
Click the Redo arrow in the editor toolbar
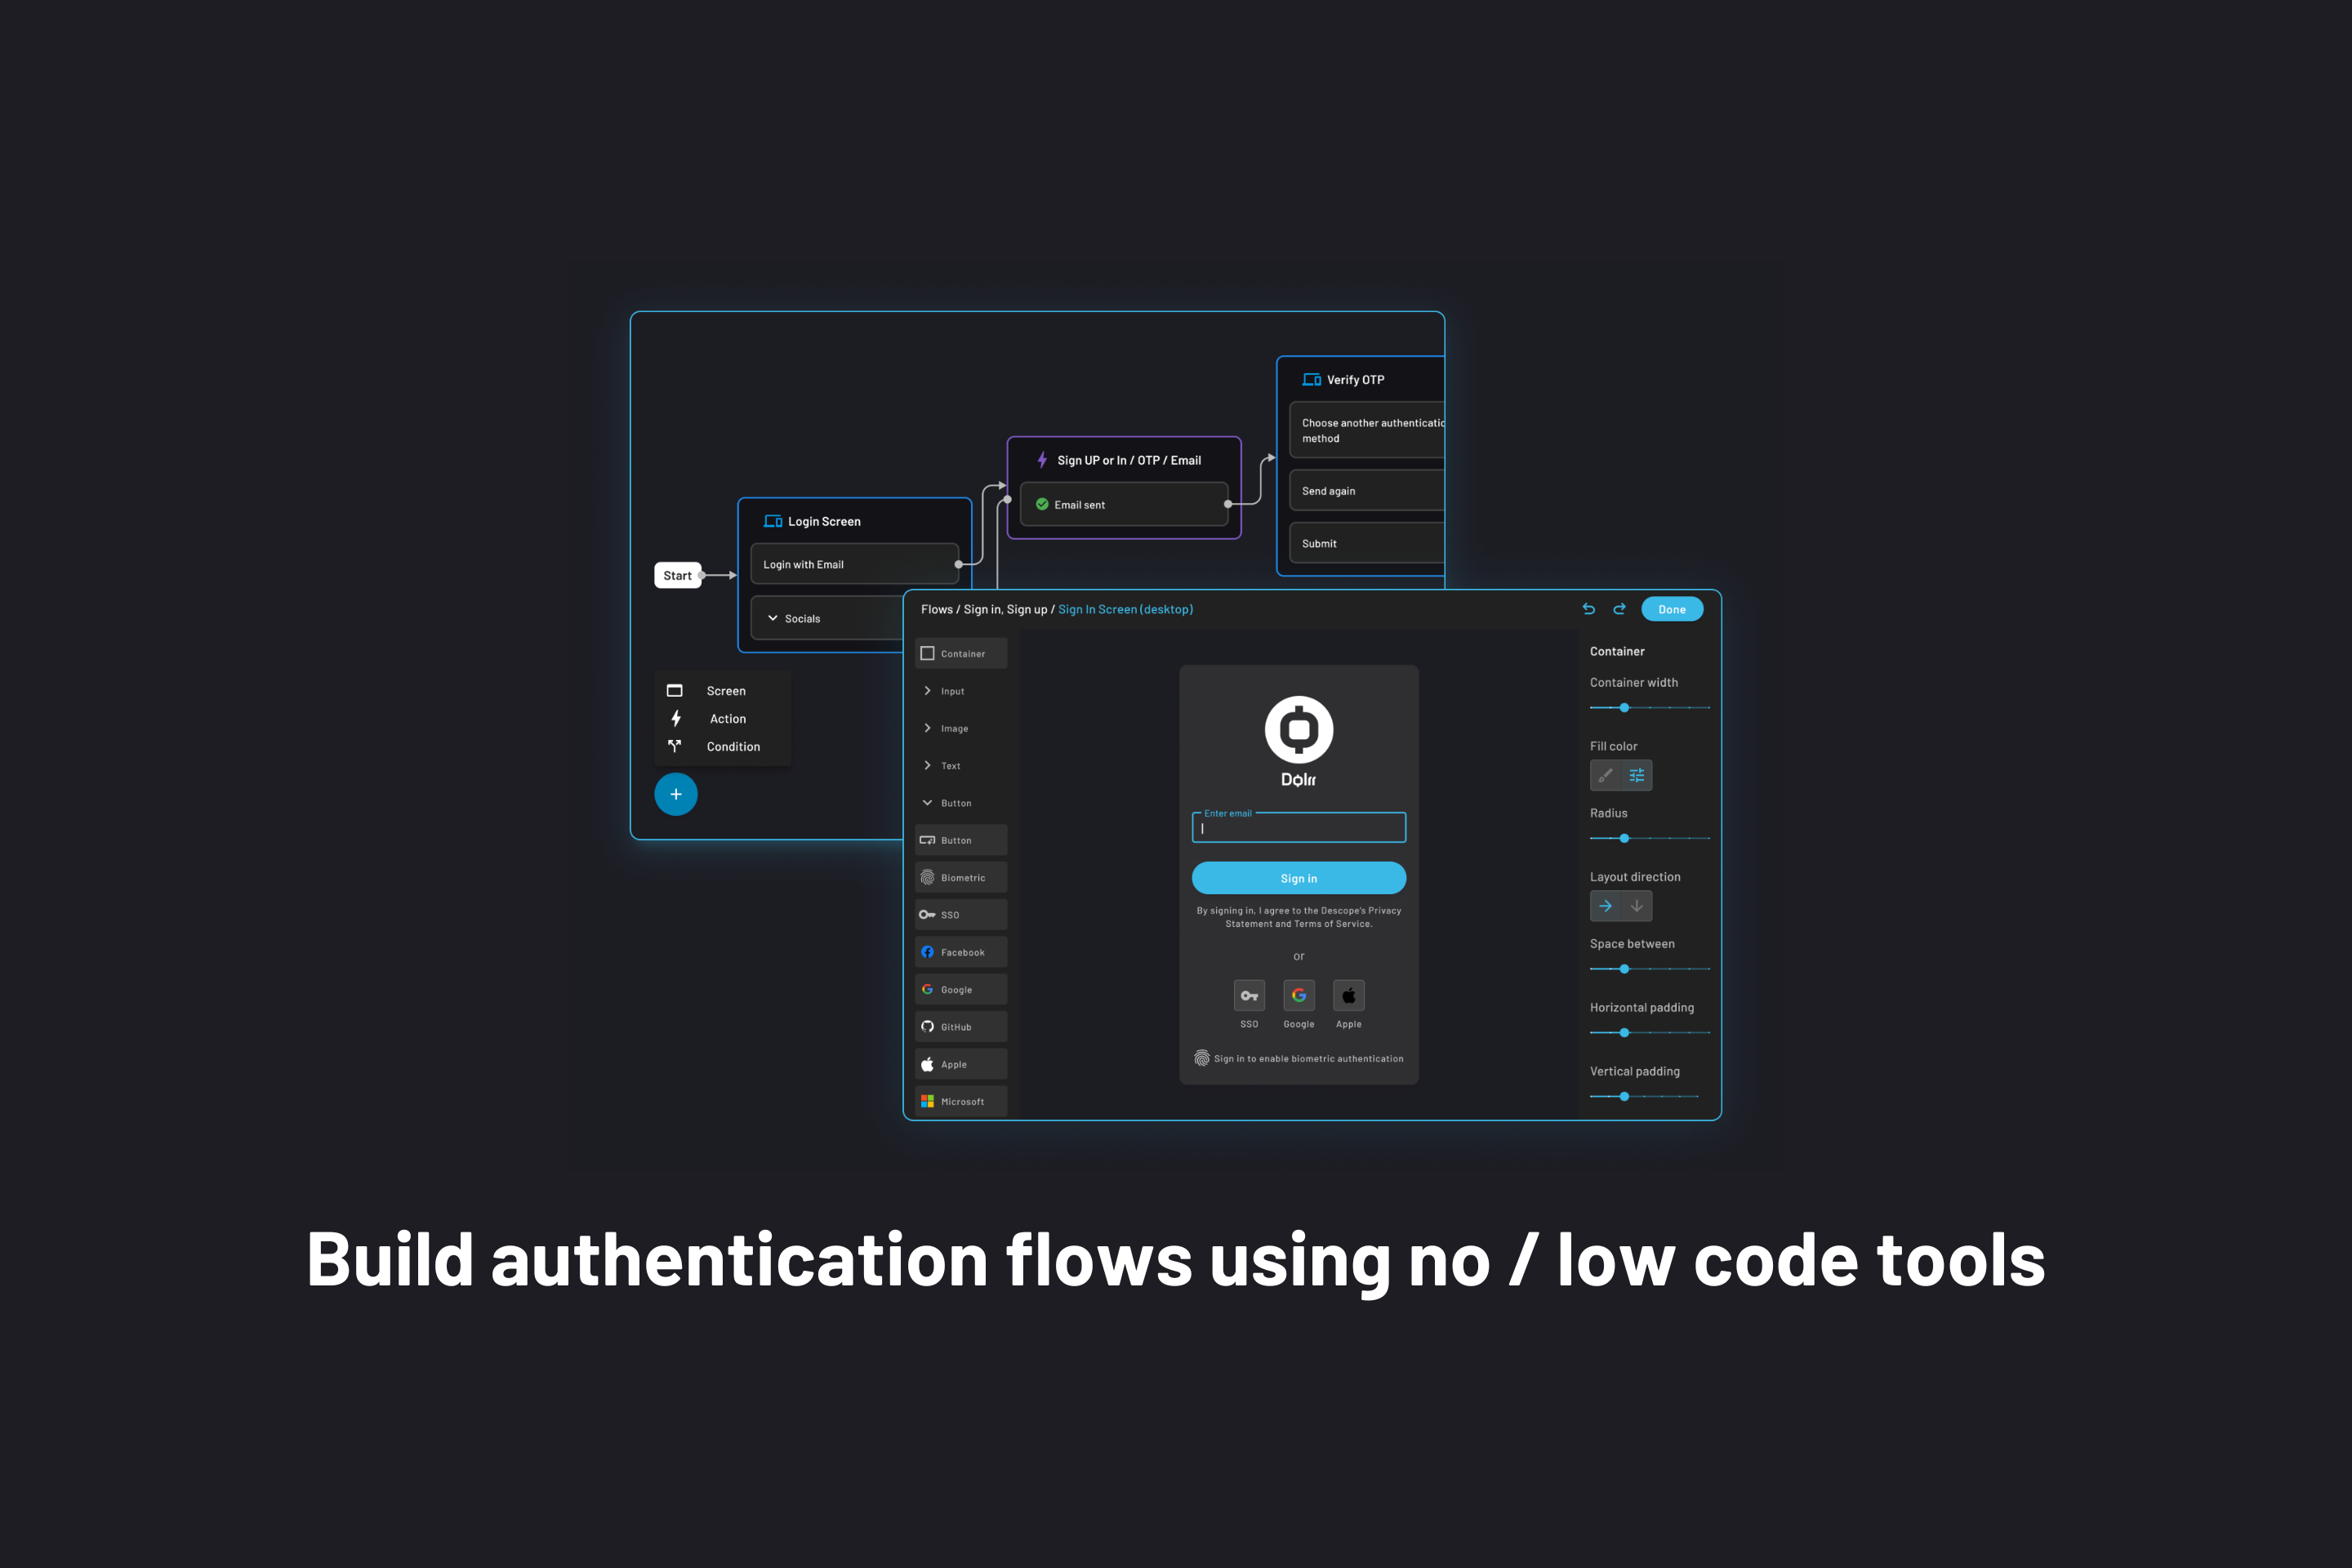coord(1620,608)
